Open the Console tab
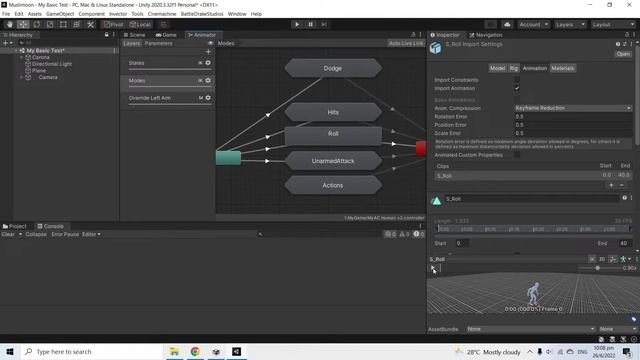Image resolution: width=640 pixels, height=360 pixels. pyautogui.click(x=50, y=226)
